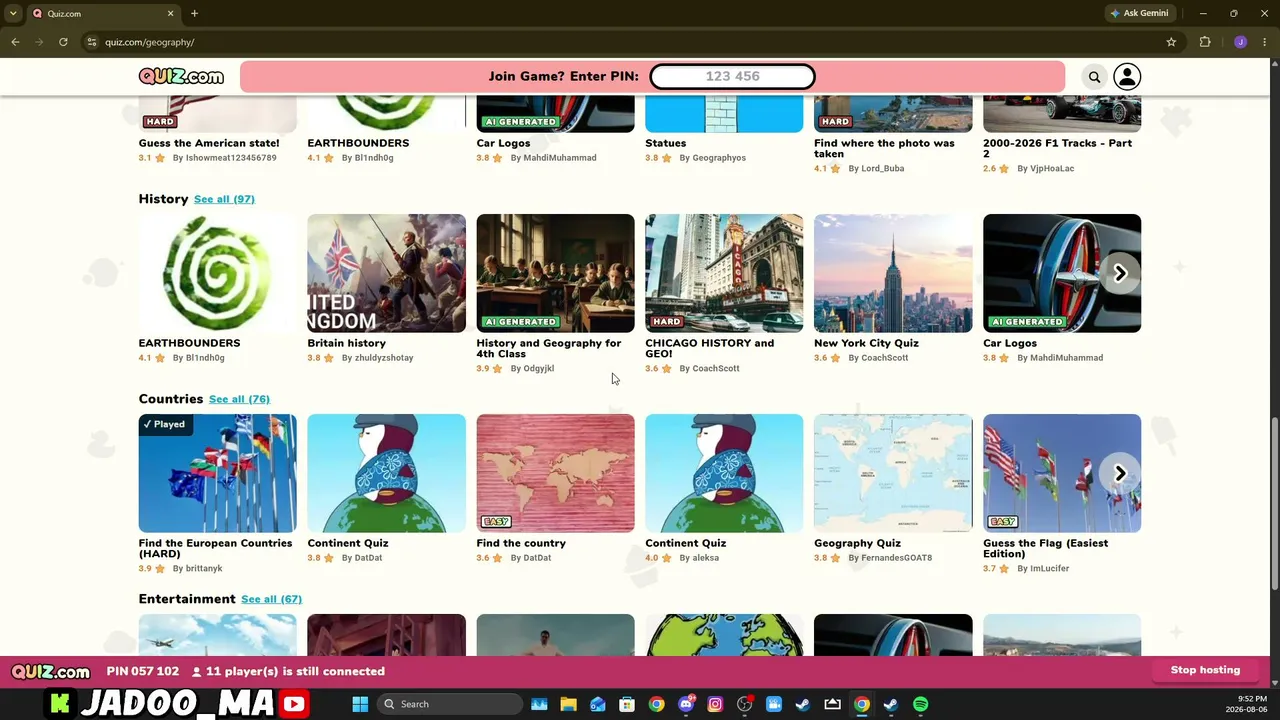Click author name brittanyk
This screenshot has height=720, width=1280.
(204, 569)
